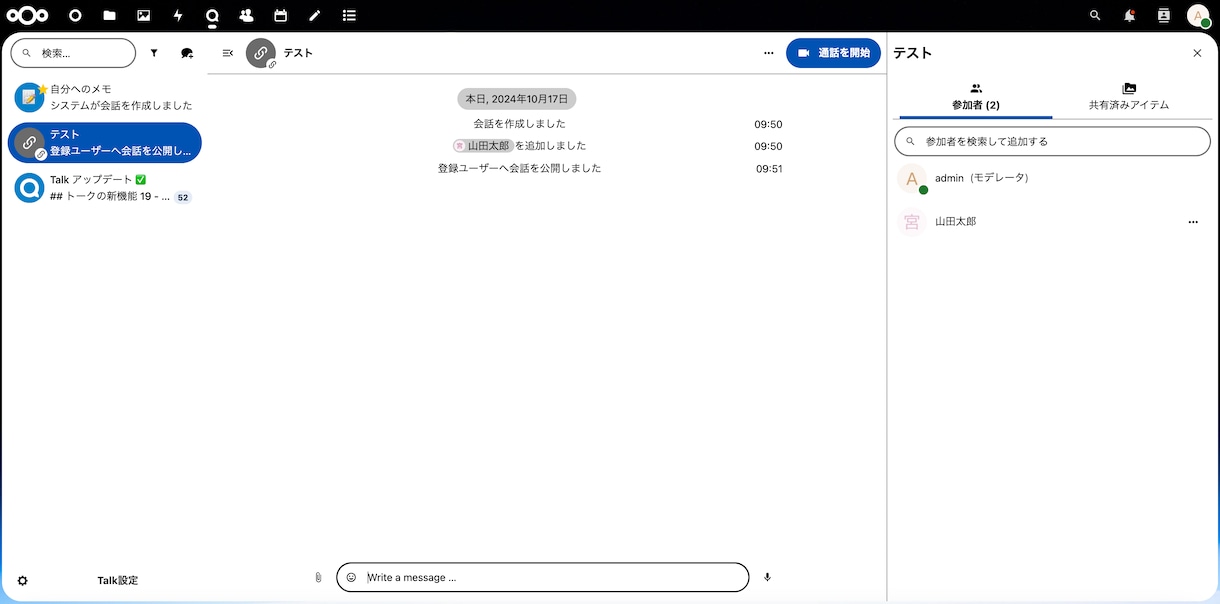This screenshot has height=604, width=1220.
Task: Click the 山田太郎 mention chip in chat
Action: 483,146
